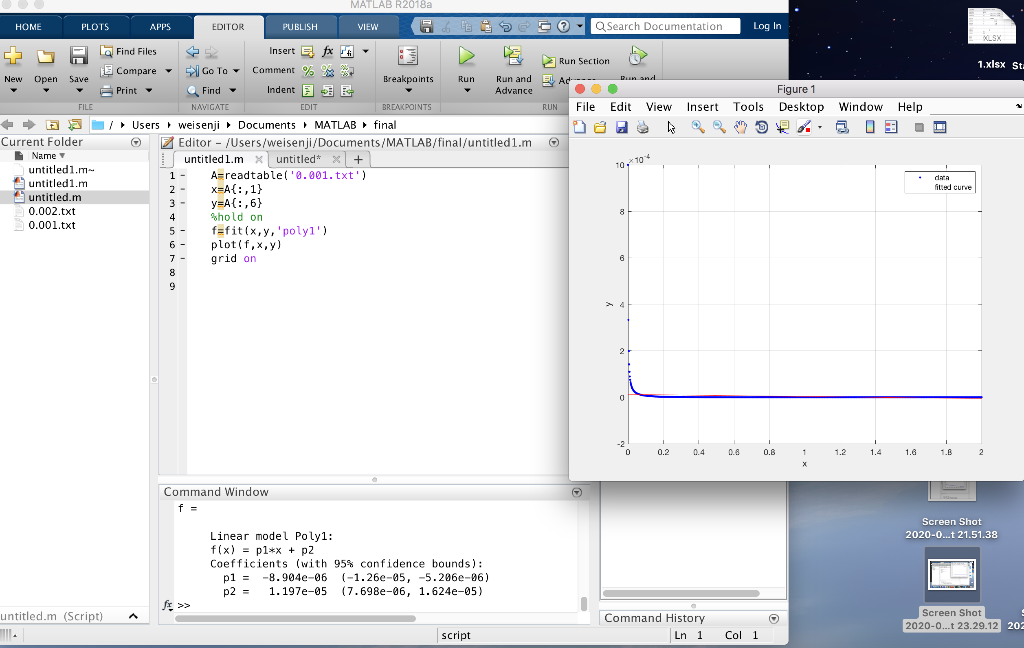Toggle Insert Legend in Figure toolbar

pos(890,128)
